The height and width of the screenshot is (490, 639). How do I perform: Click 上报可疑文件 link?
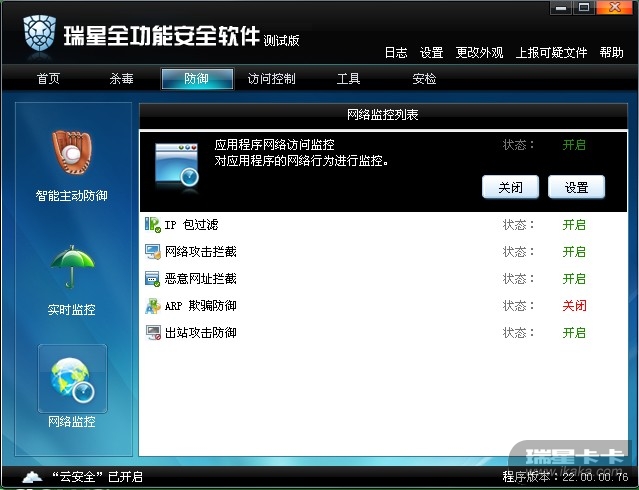tap(551, 53)
